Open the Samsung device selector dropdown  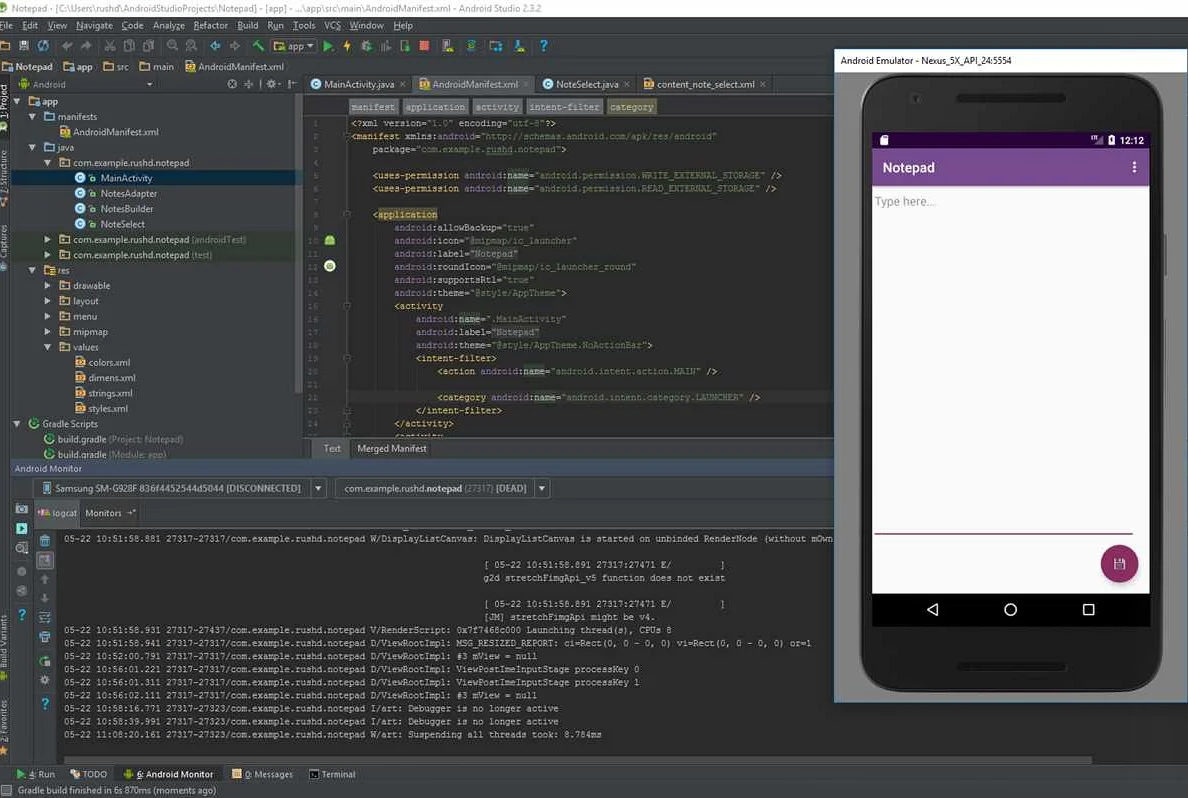319,489
